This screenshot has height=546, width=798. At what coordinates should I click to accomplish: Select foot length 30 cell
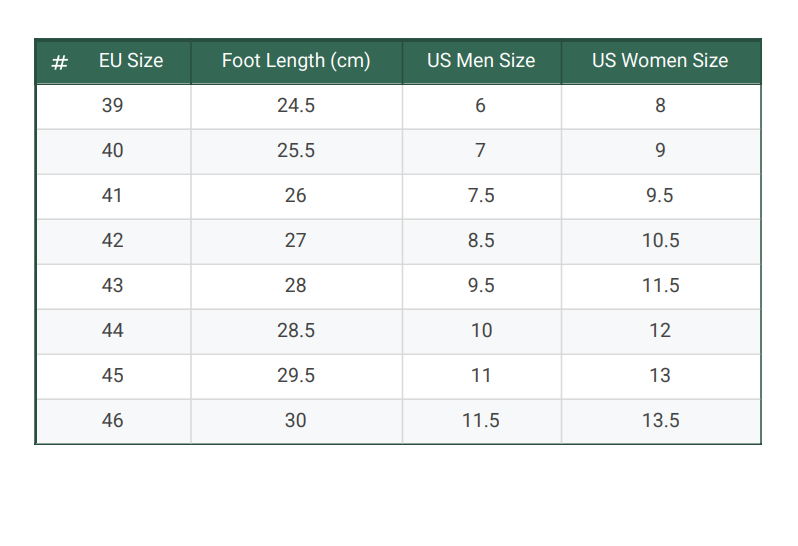pyautogui.click(x=296, y=421)
